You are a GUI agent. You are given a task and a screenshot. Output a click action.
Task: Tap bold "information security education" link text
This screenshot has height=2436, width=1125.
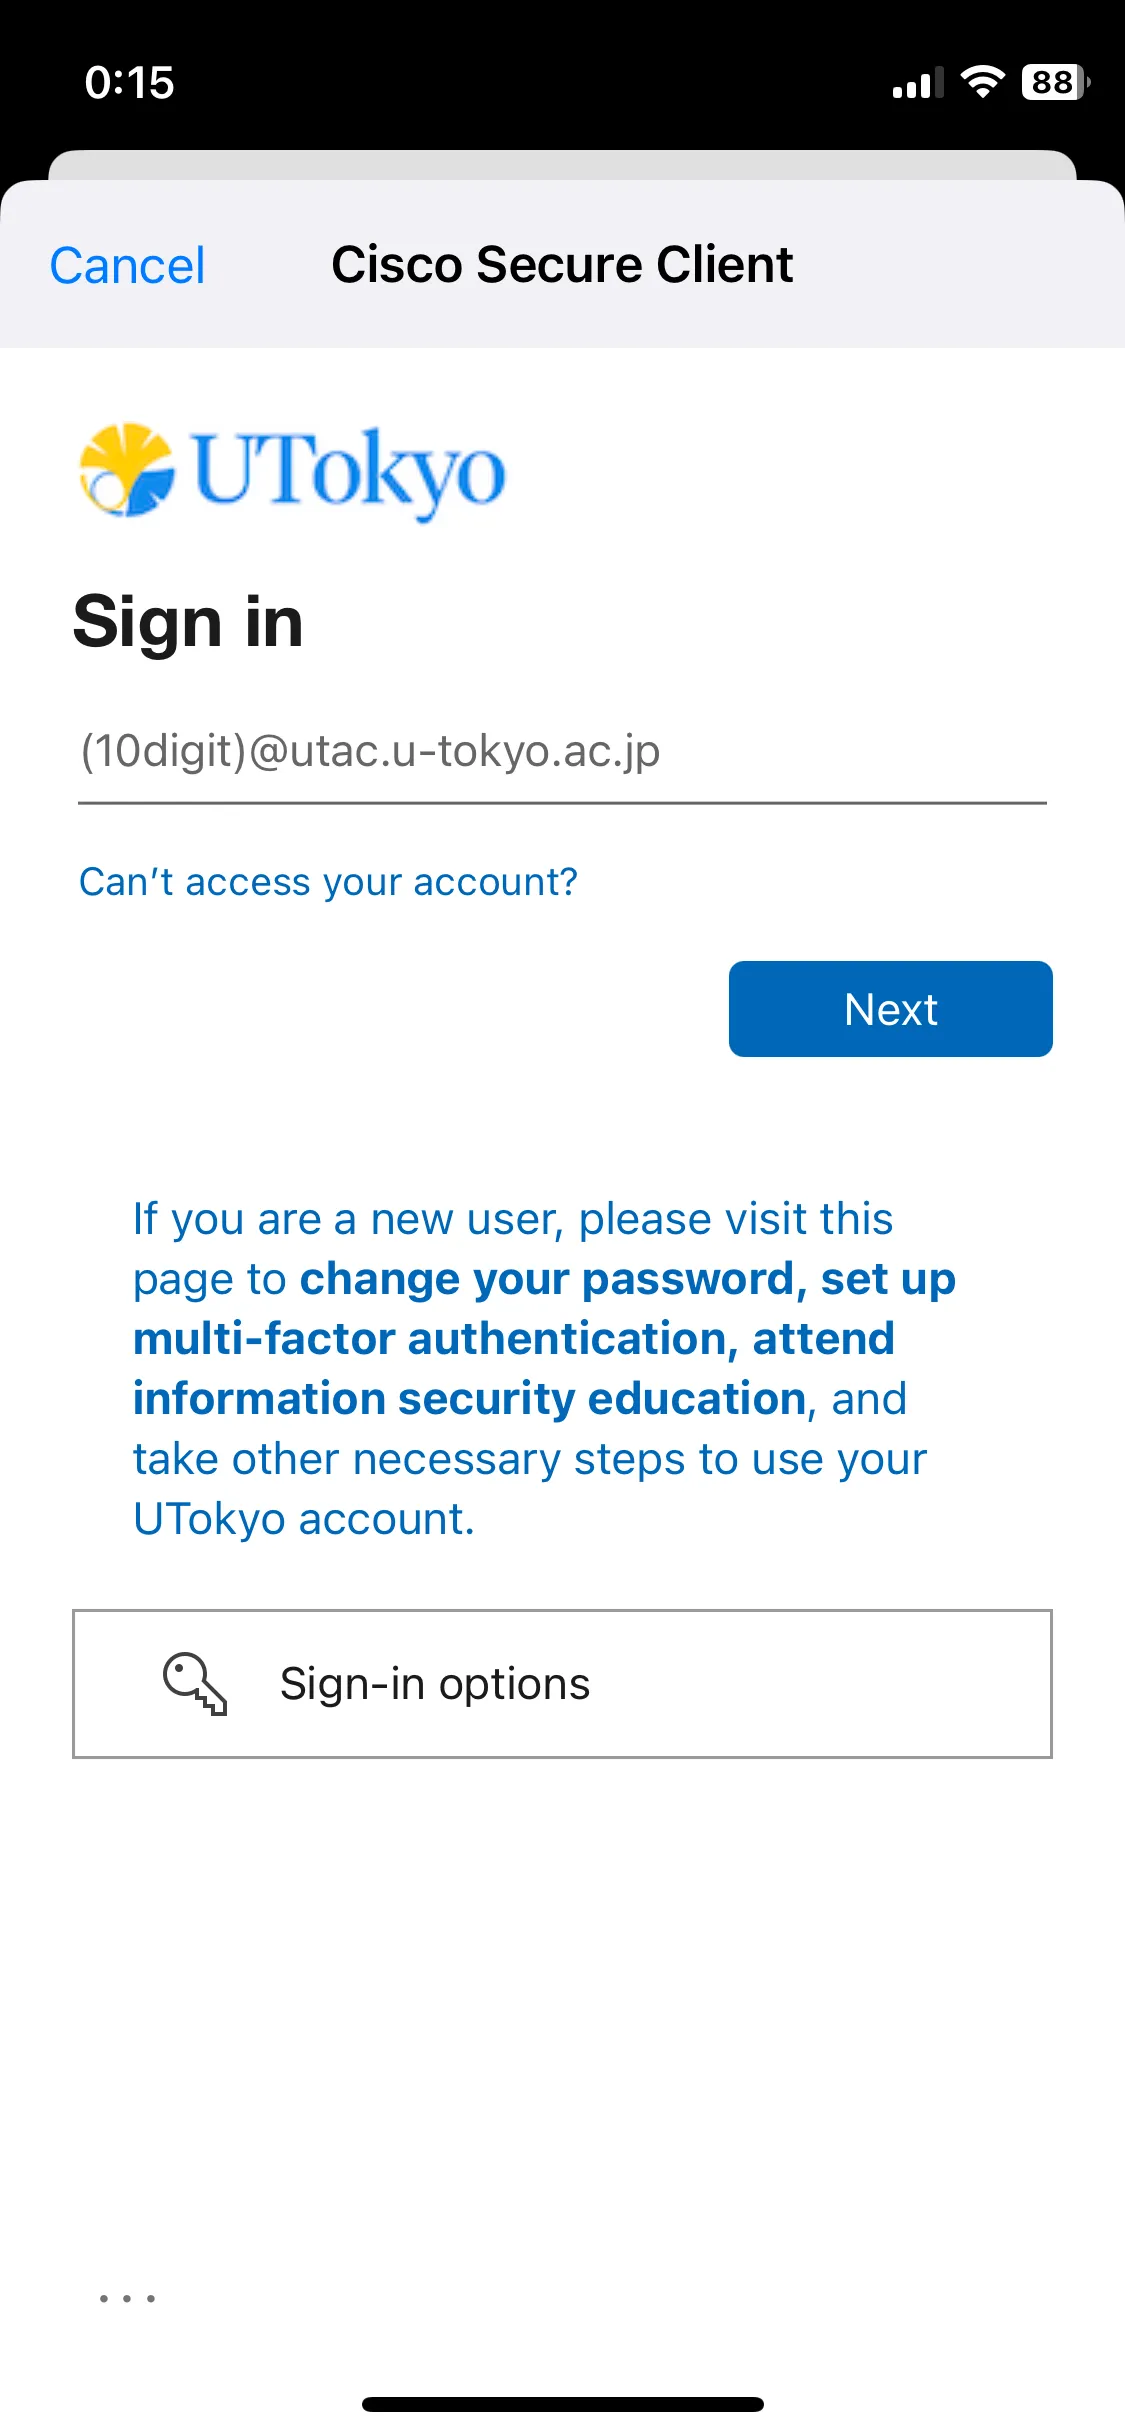click(469, 1399)
